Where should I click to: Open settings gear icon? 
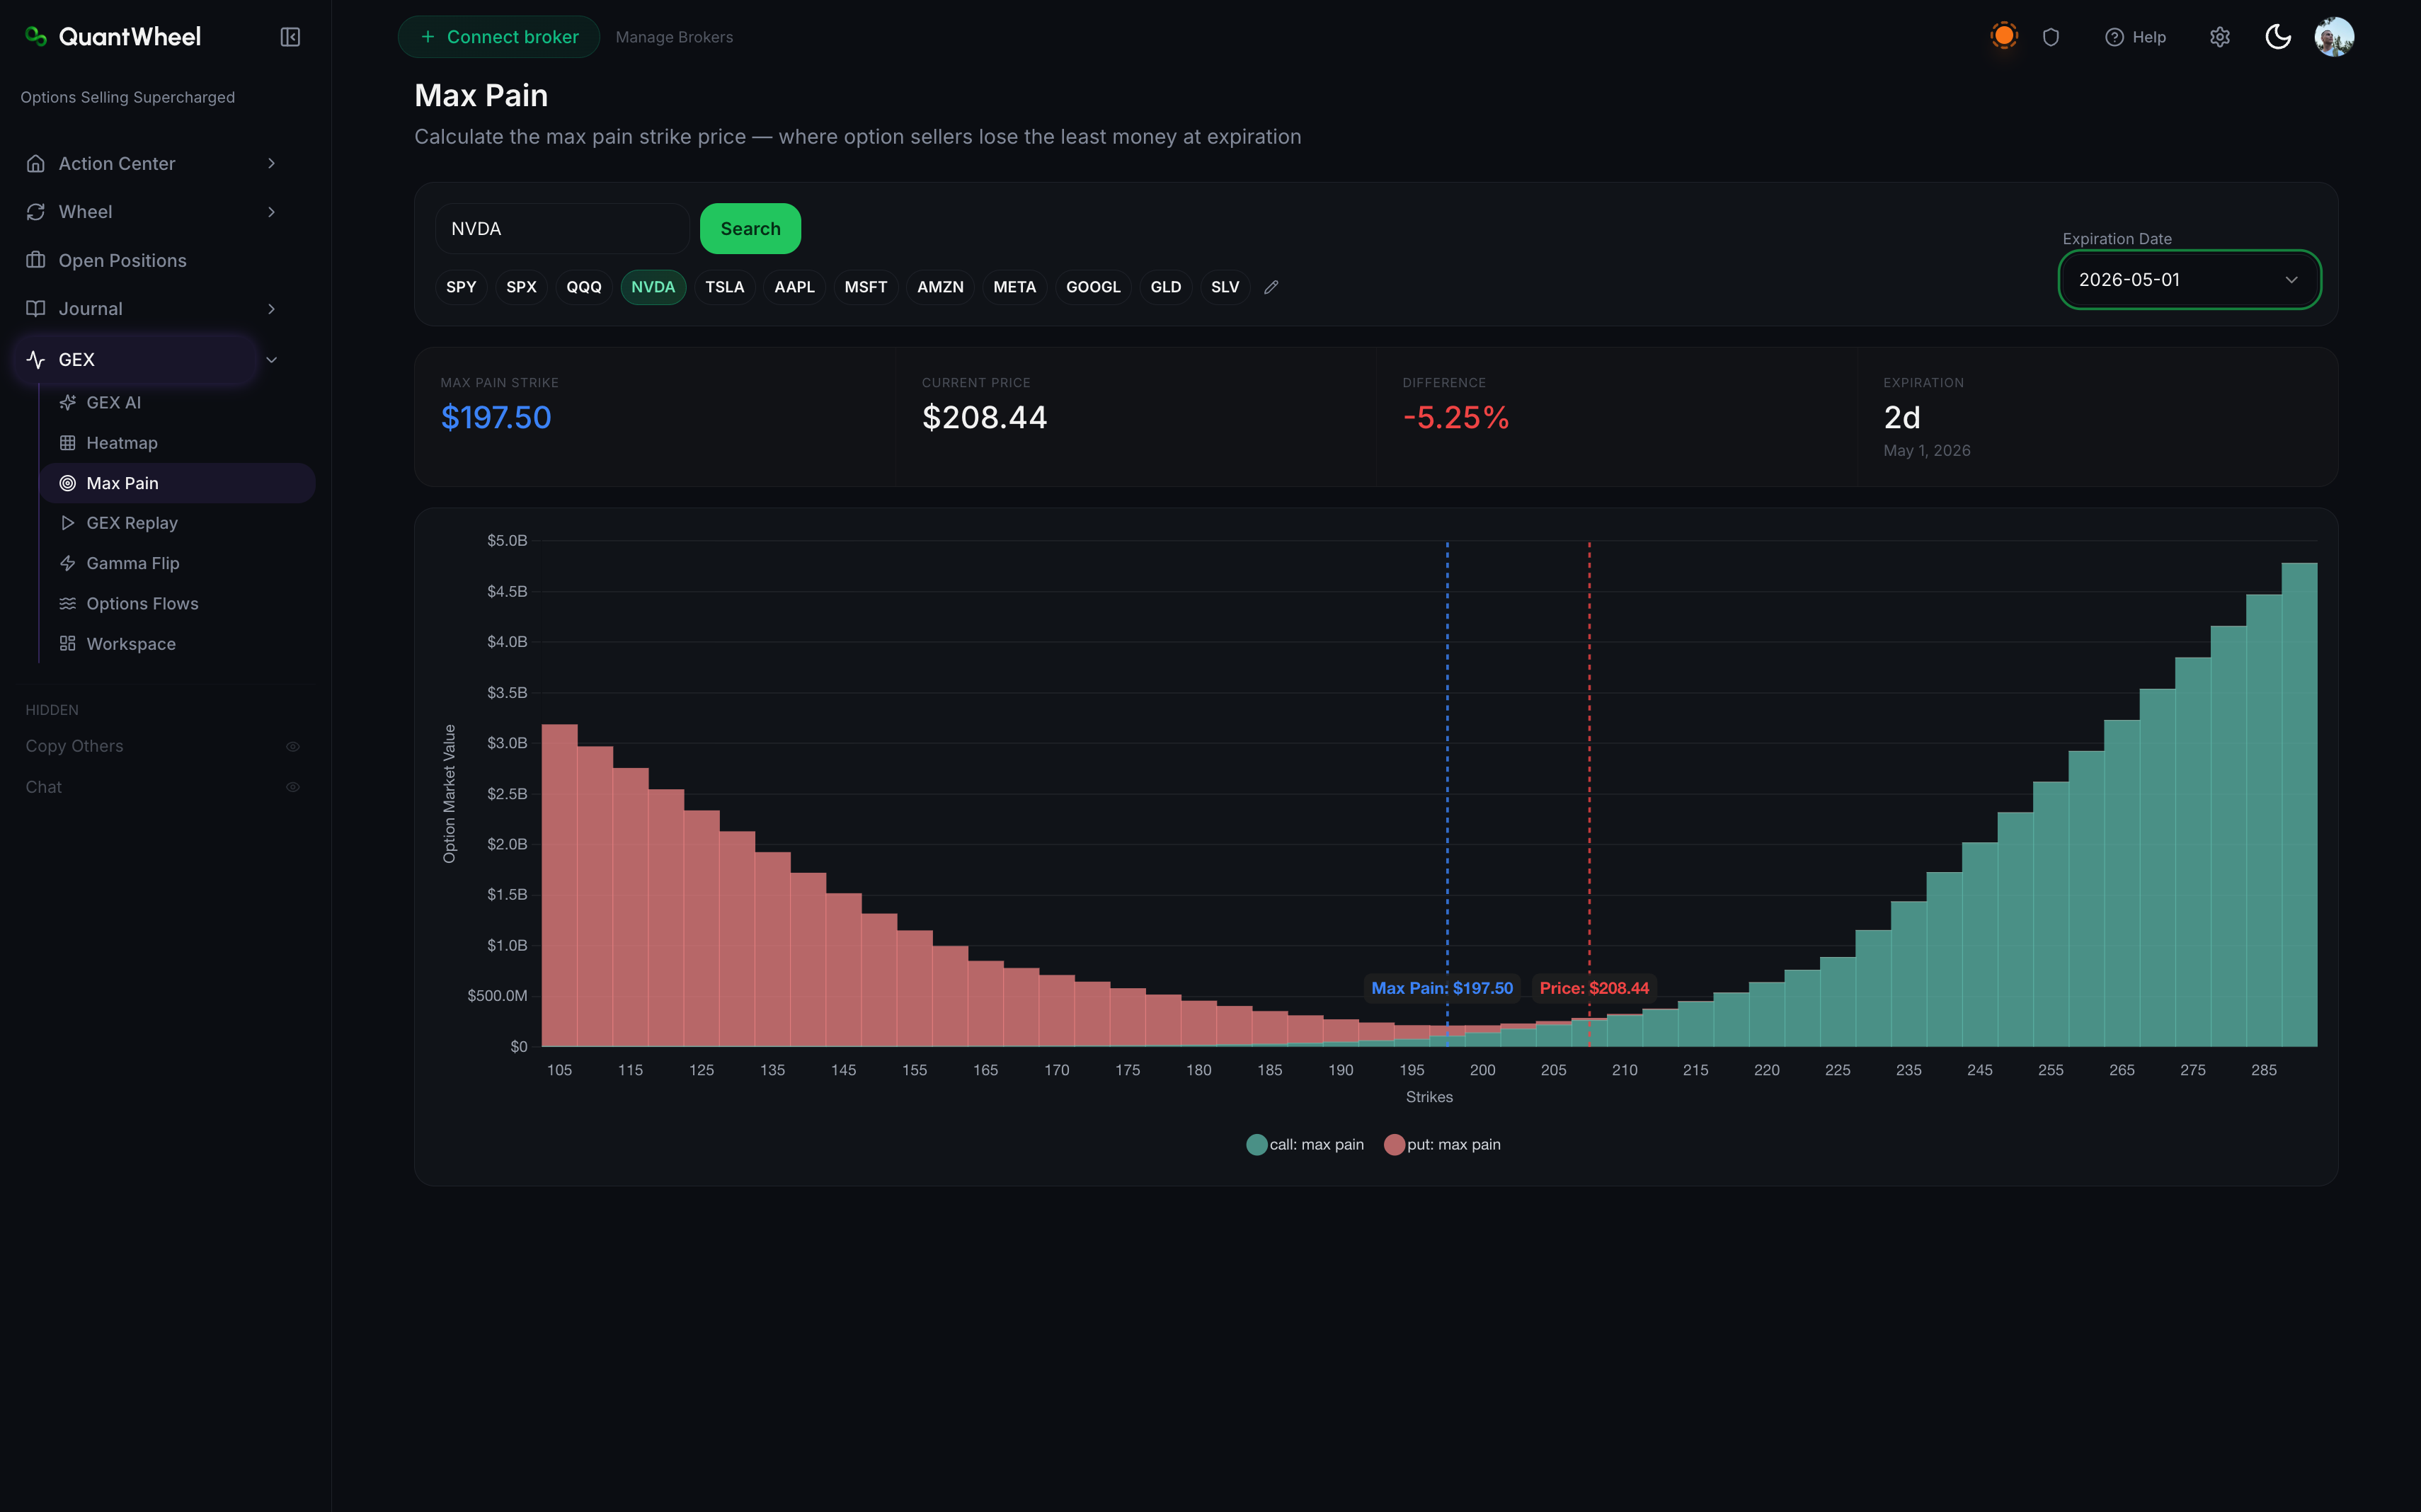coord(2219,37)
